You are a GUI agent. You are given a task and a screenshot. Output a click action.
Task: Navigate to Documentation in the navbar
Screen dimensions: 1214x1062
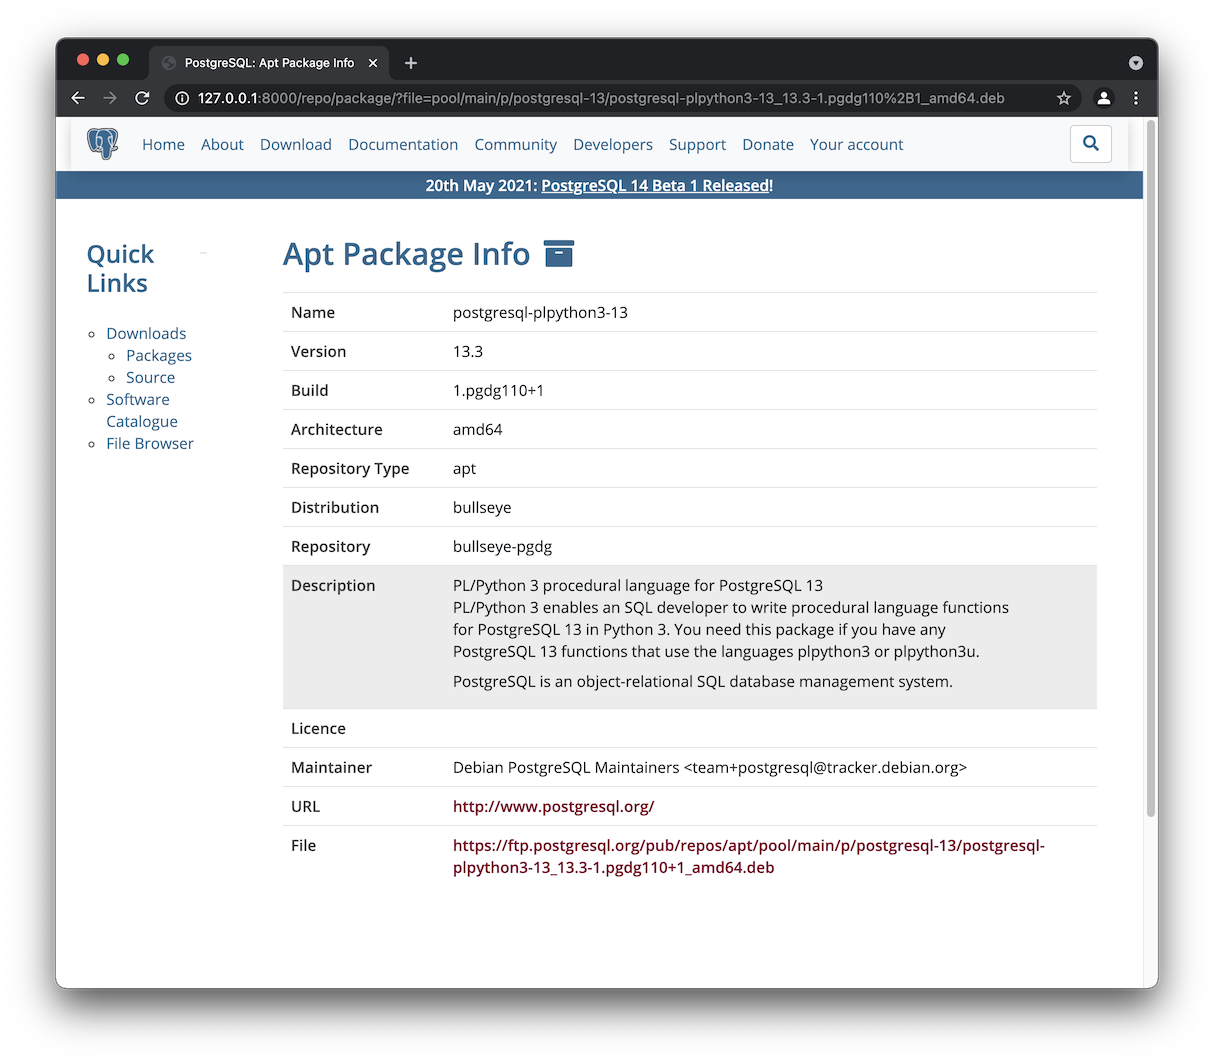coord(403,145)
